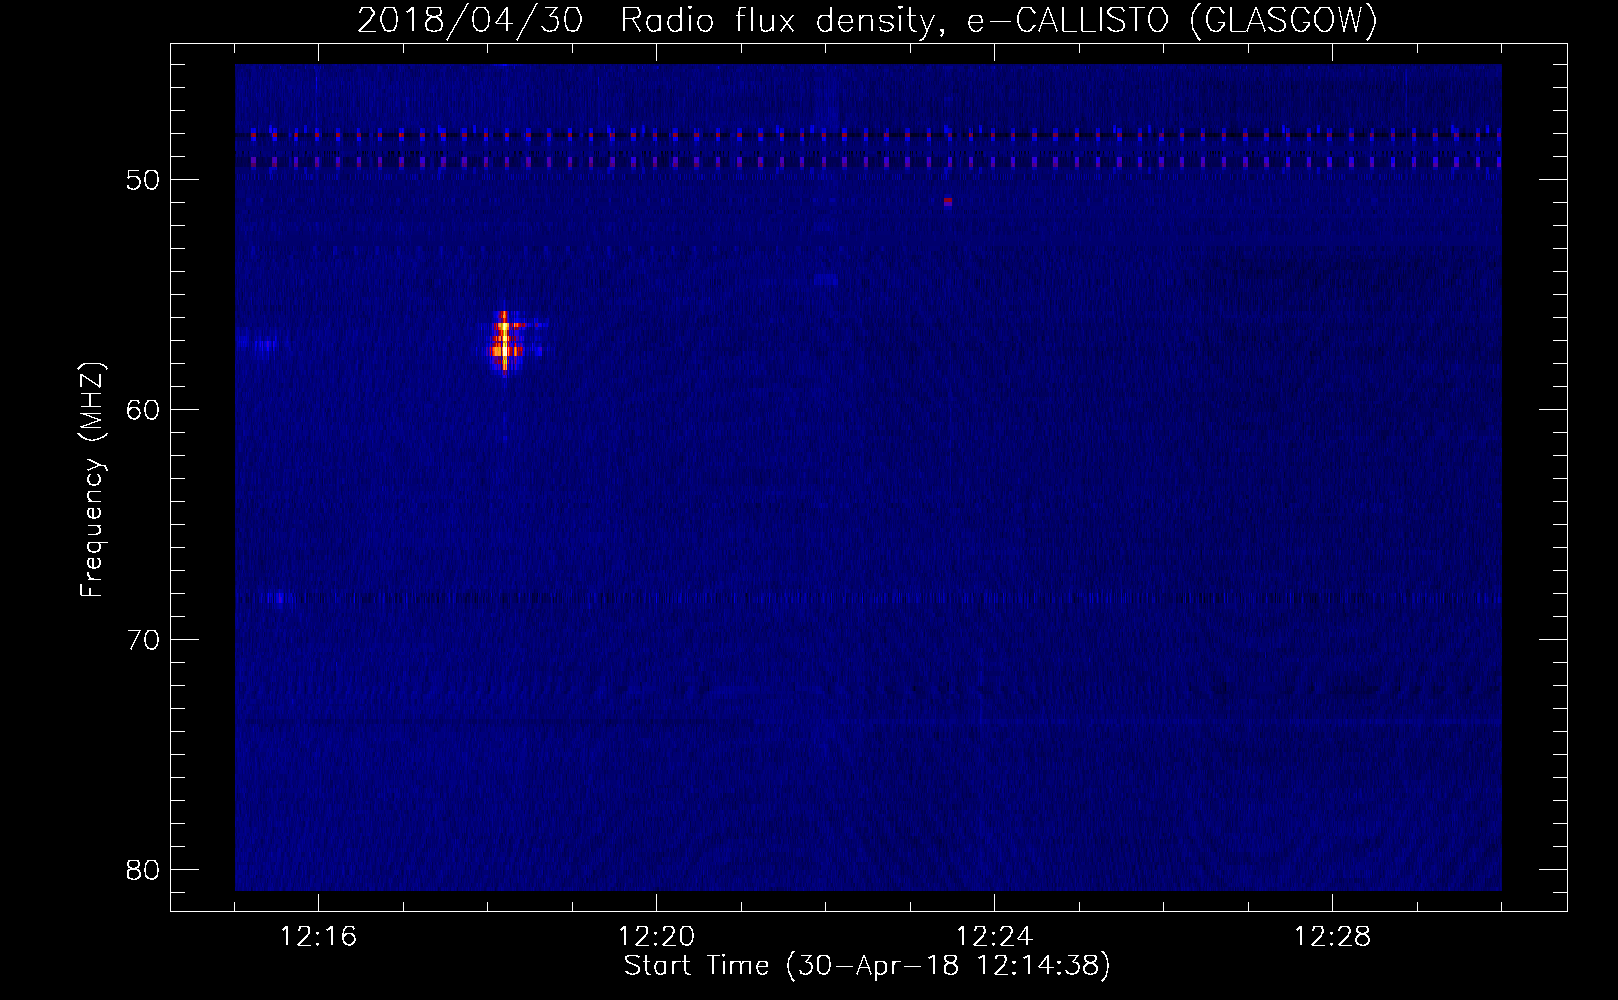1618x1000 pixels.
Task: Click the isolated red pixel near 51 MHz
Action: (x=948, y=202)
